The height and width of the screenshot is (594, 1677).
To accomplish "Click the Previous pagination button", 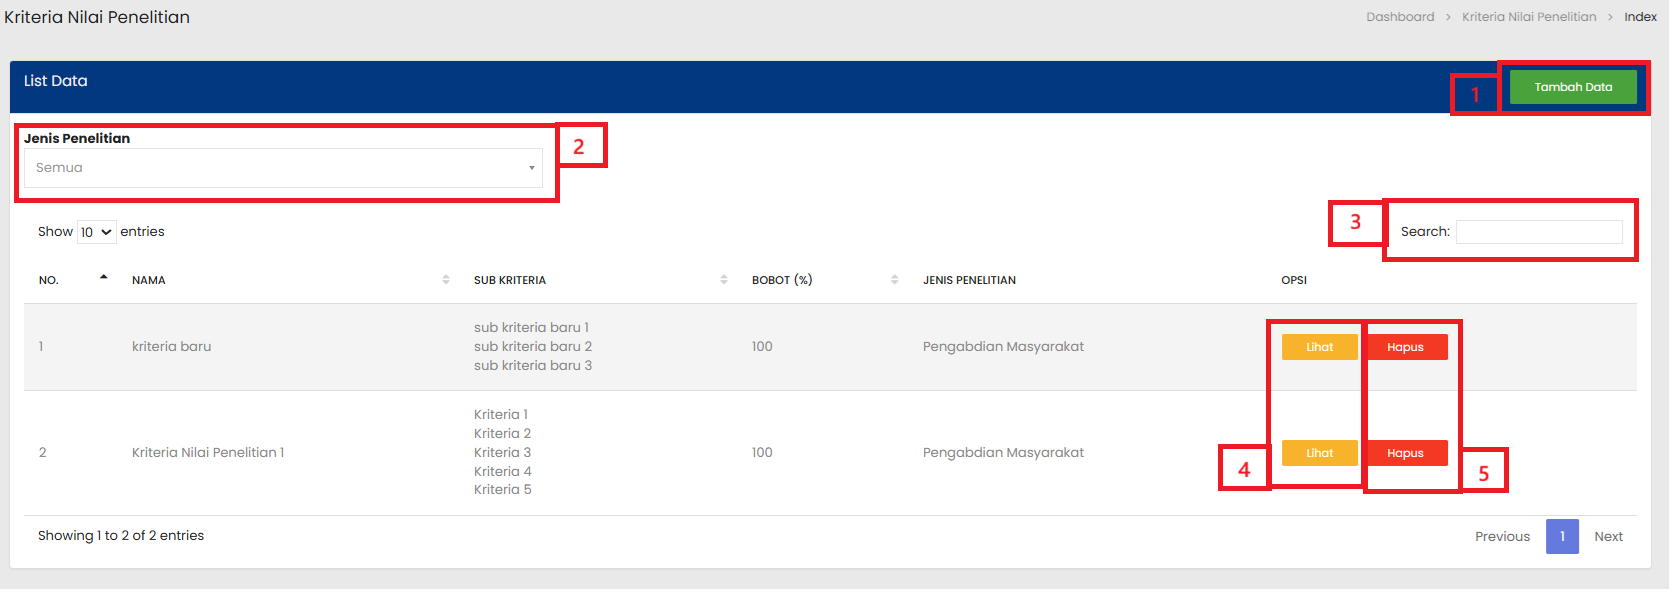I will [1501, 537].
